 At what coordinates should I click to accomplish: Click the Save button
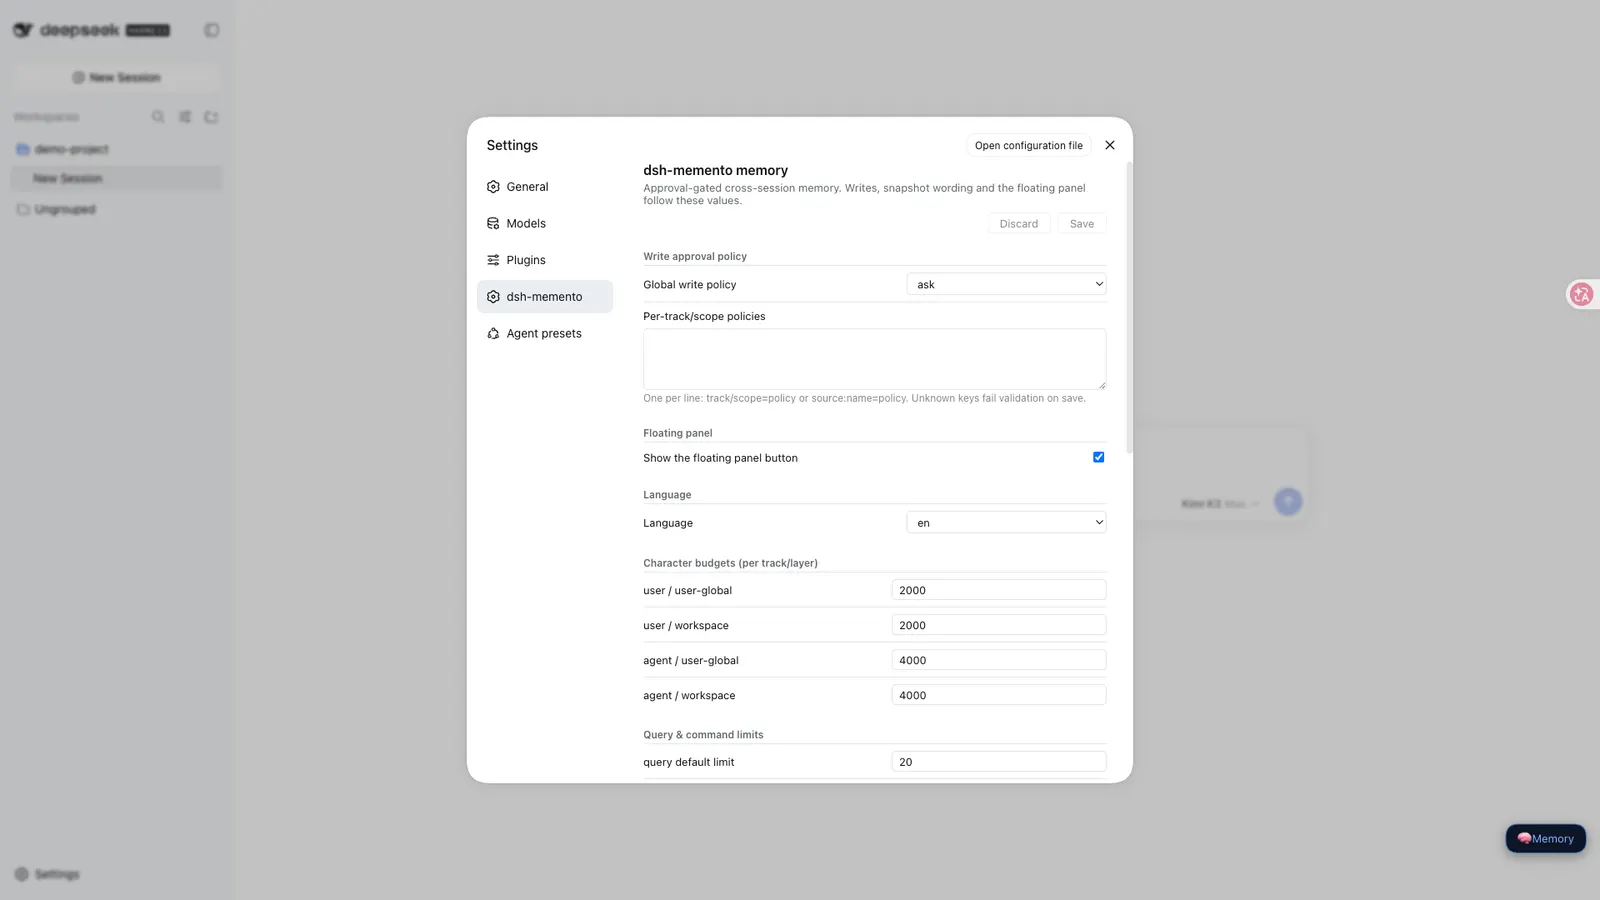(x=1082, y=224)
